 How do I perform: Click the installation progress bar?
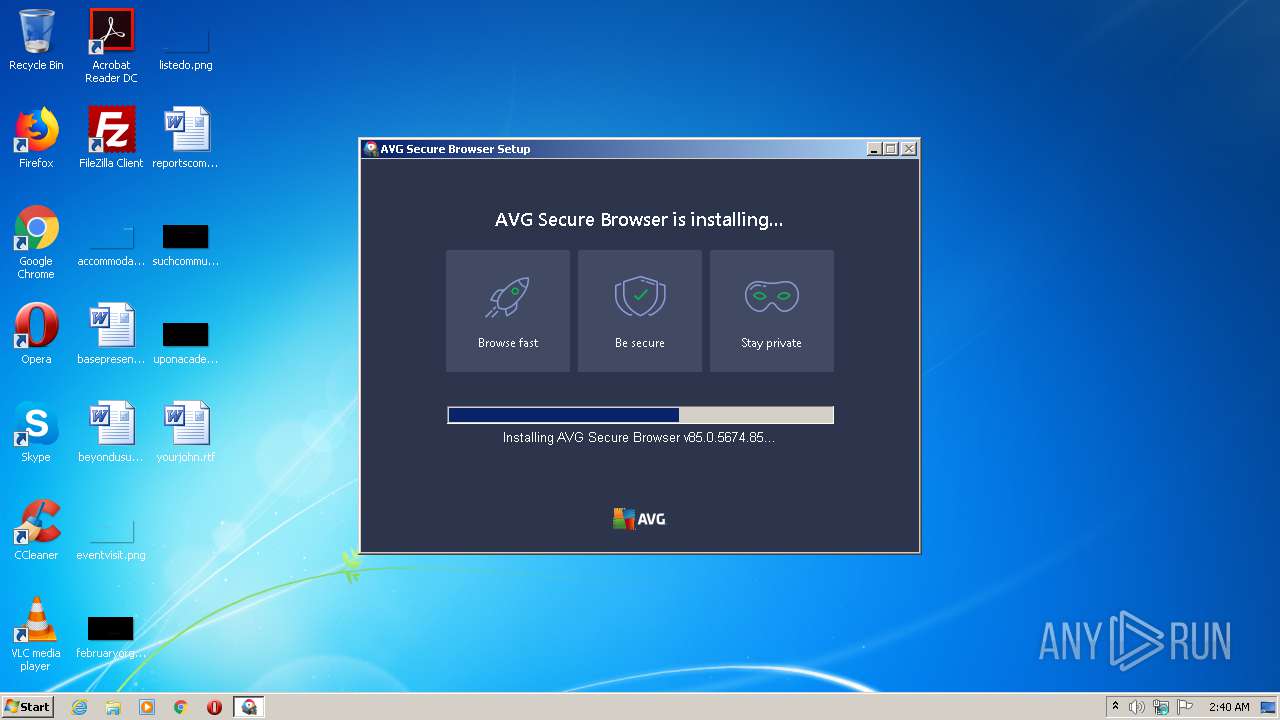(x=640, y=415)
